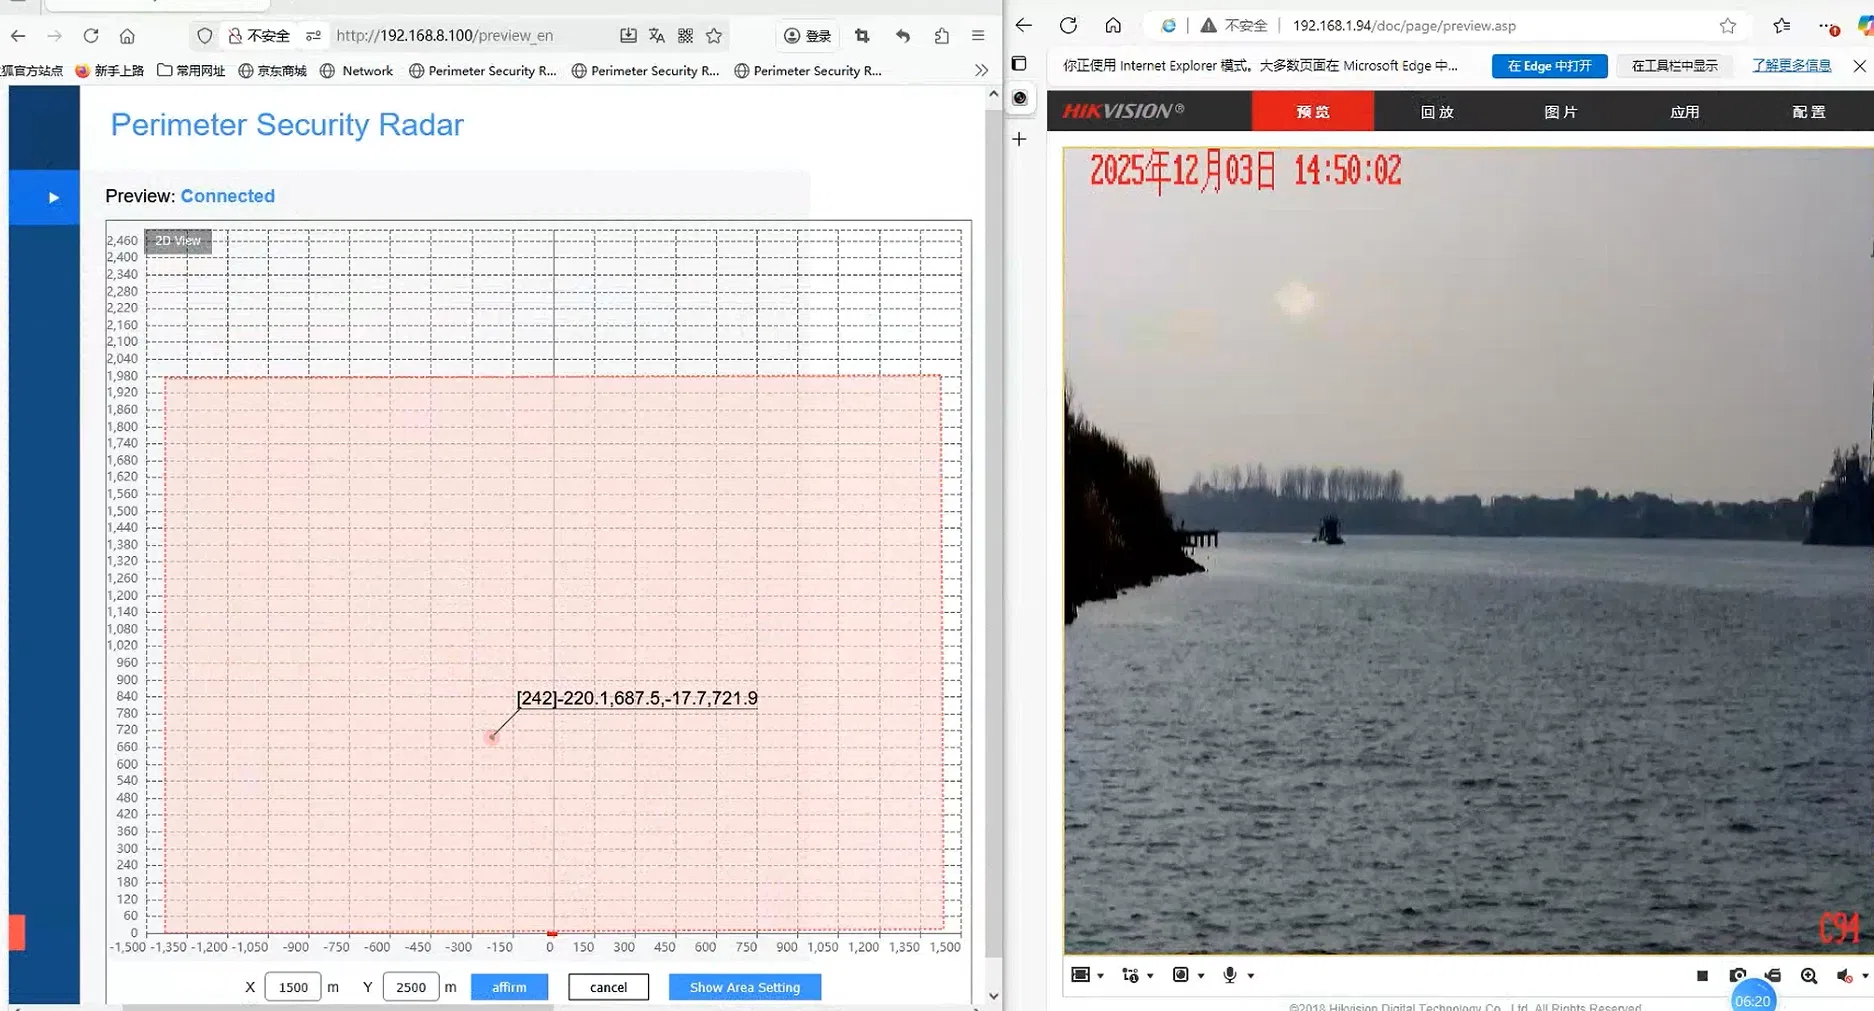
Task: Start clip recording with the record icon
Action: [1771, 974]
